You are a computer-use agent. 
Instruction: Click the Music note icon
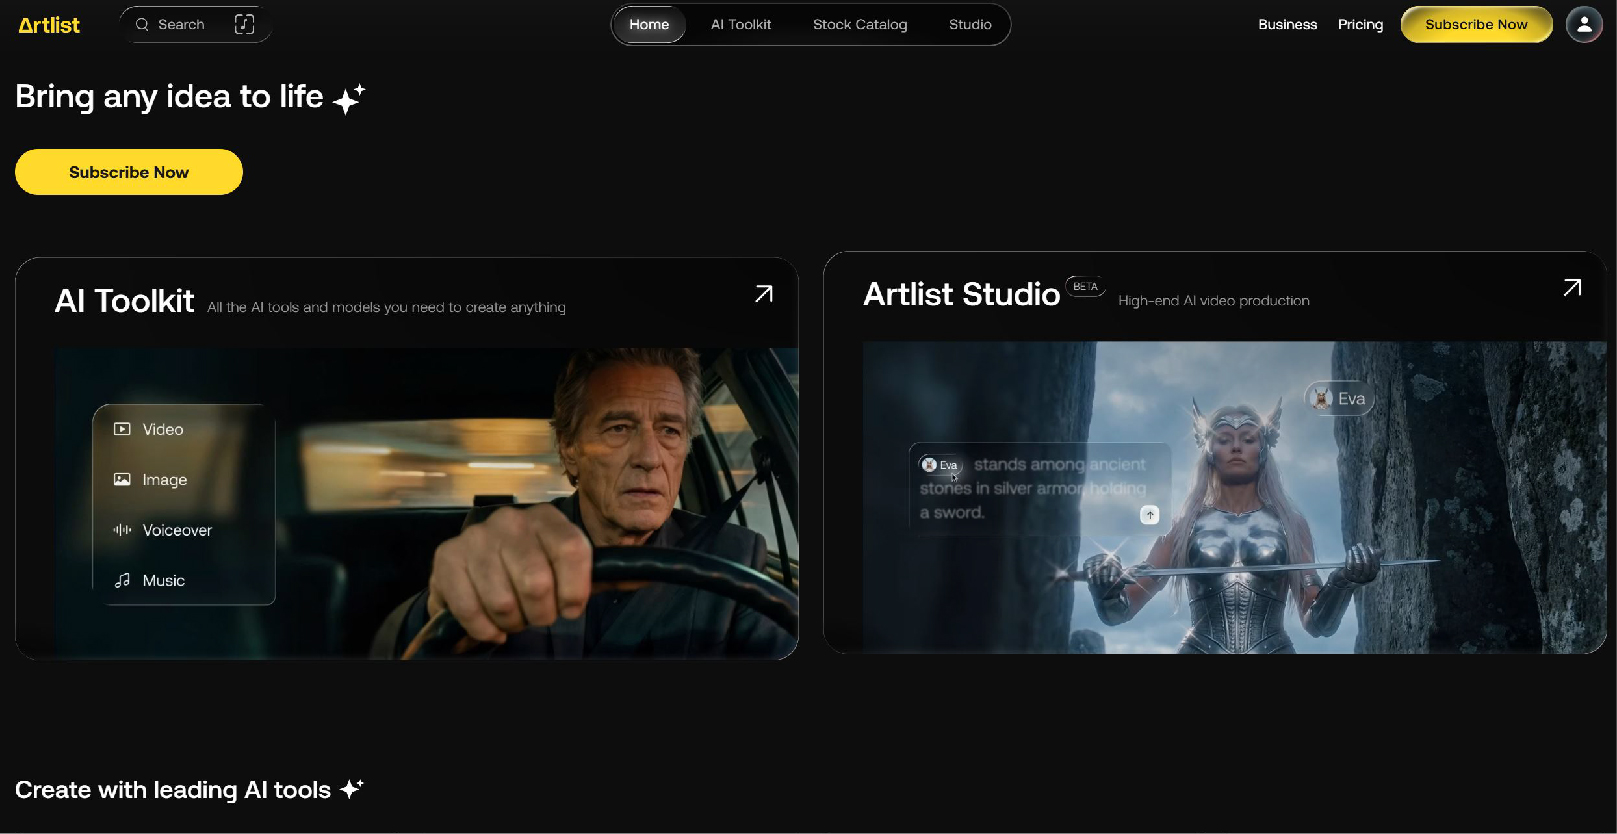(x=122, y=580)
